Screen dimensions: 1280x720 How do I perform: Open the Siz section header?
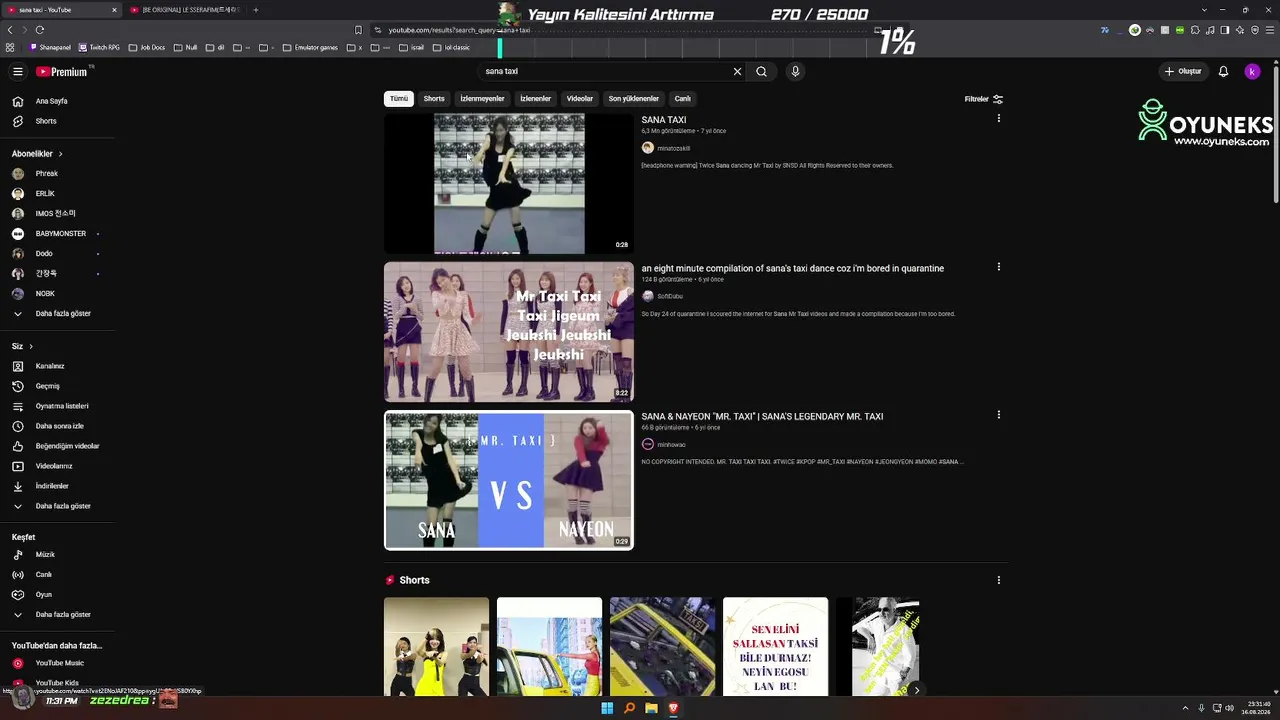[22, 346]
